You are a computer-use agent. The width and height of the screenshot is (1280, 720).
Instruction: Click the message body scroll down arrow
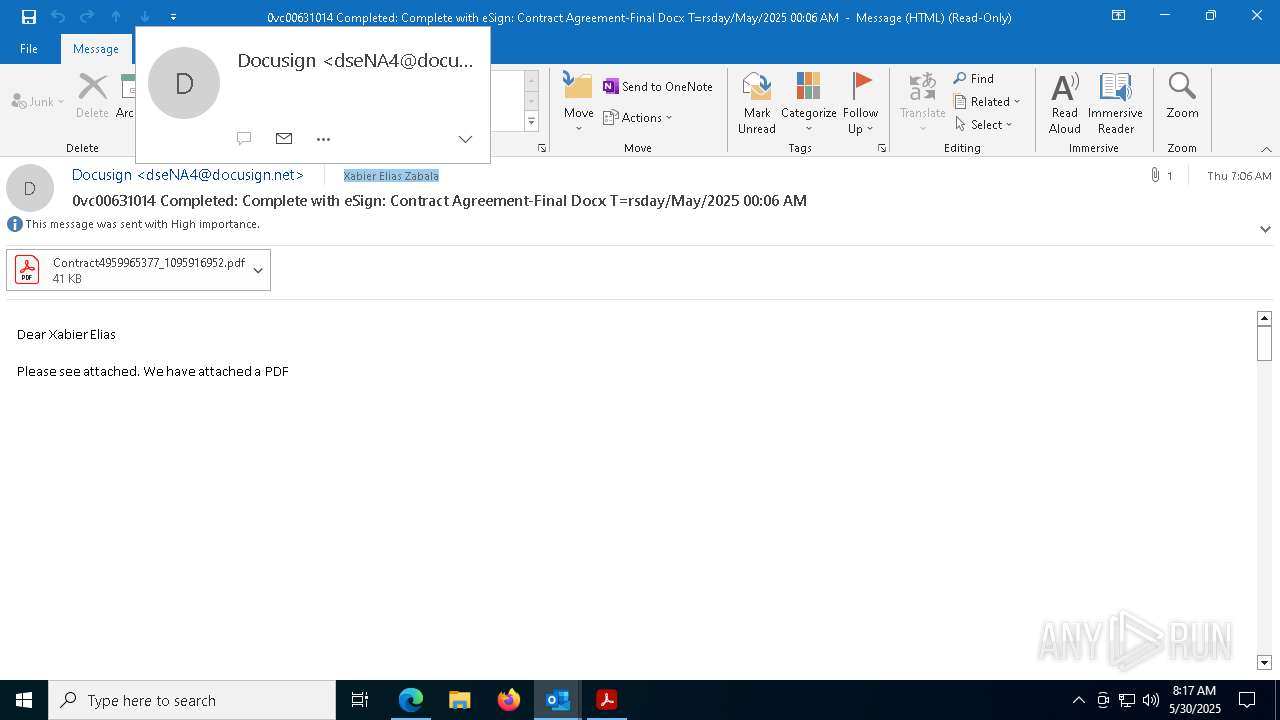pyautogui.click(x=1264, y=663)
